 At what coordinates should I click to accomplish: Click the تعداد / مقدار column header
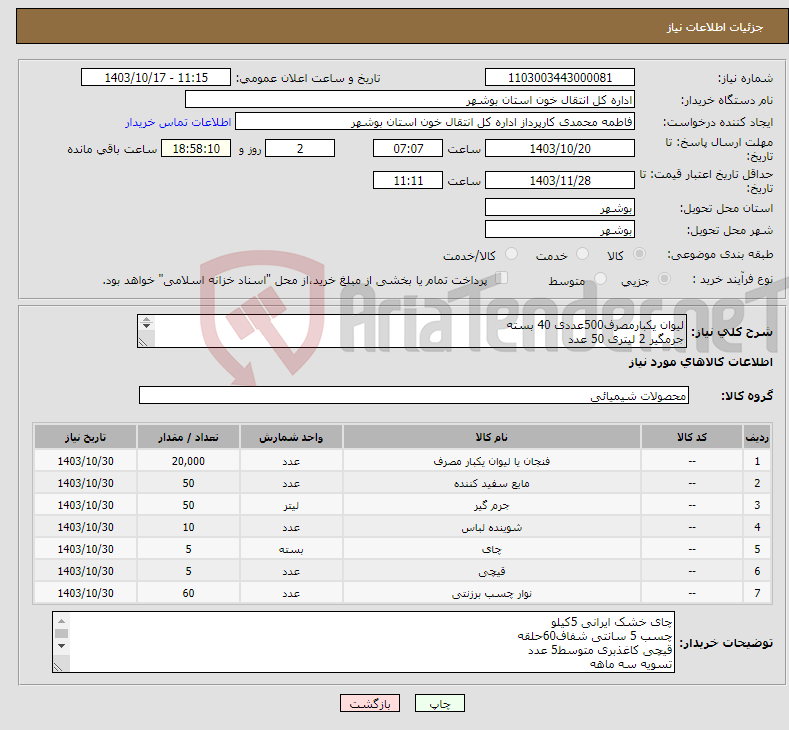[x=188, y=437]
